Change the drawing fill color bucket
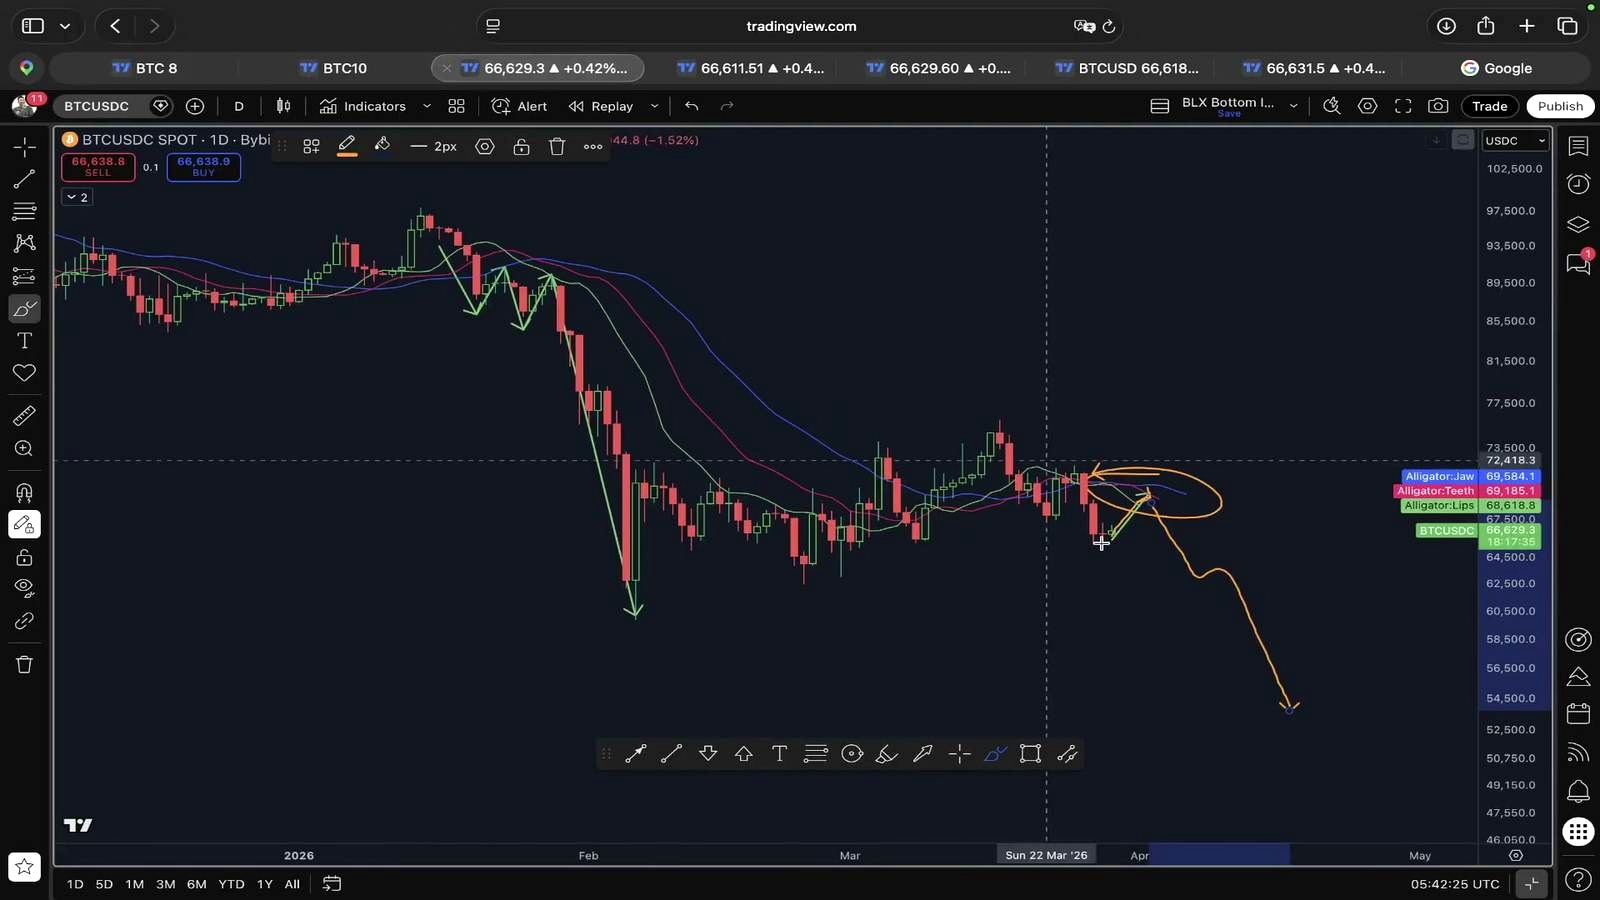1600x900 pixels. 382,147
